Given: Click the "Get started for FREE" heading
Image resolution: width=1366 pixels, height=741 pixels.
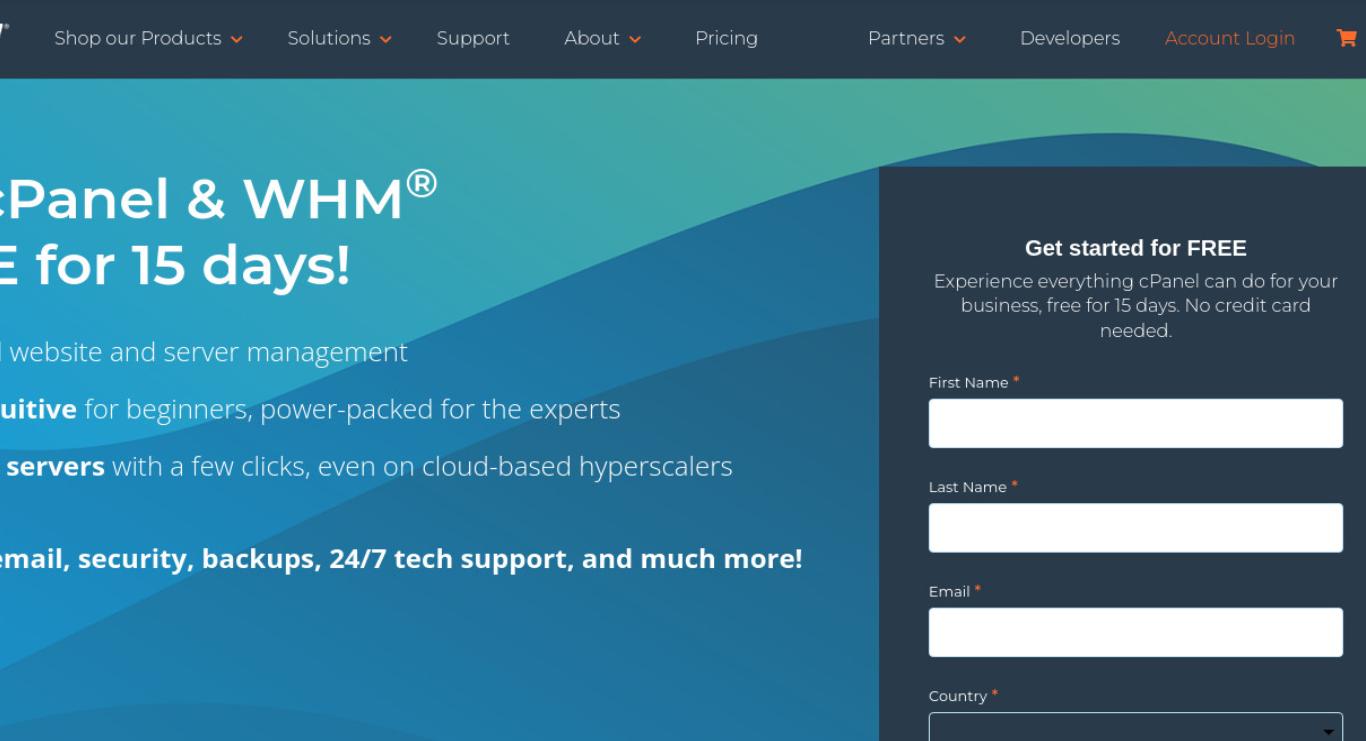Looking at the screenshot, I should tap(1136, 248).
